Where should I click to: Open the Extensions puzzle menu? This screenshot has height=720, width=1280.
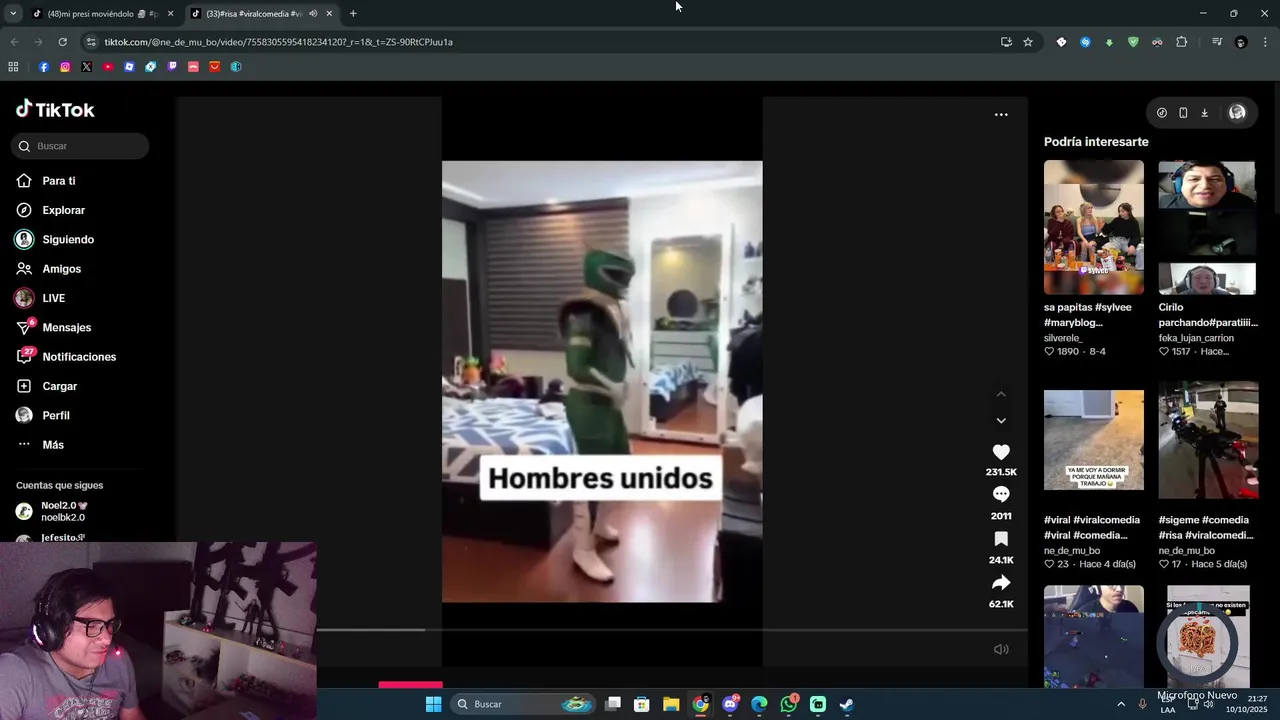[1181, 42]
